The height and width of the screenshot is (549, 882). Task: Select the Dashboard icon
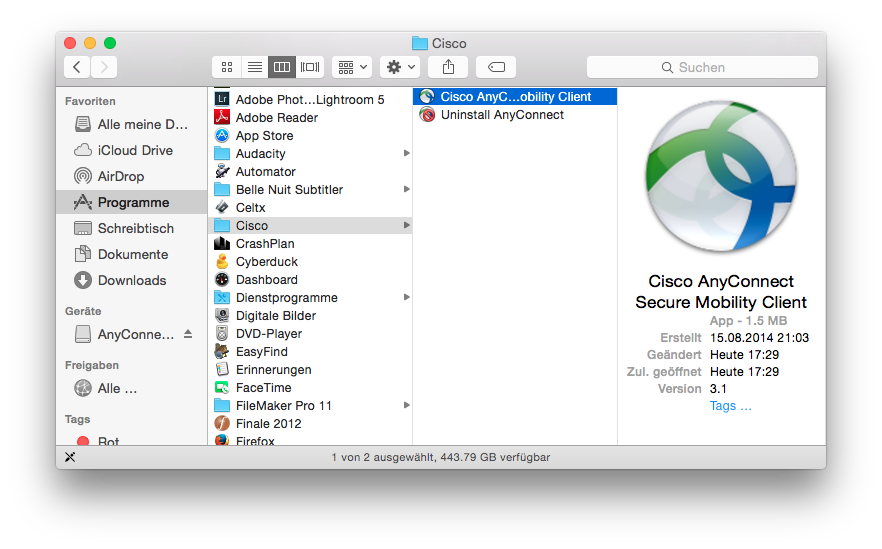coord(222,279)
